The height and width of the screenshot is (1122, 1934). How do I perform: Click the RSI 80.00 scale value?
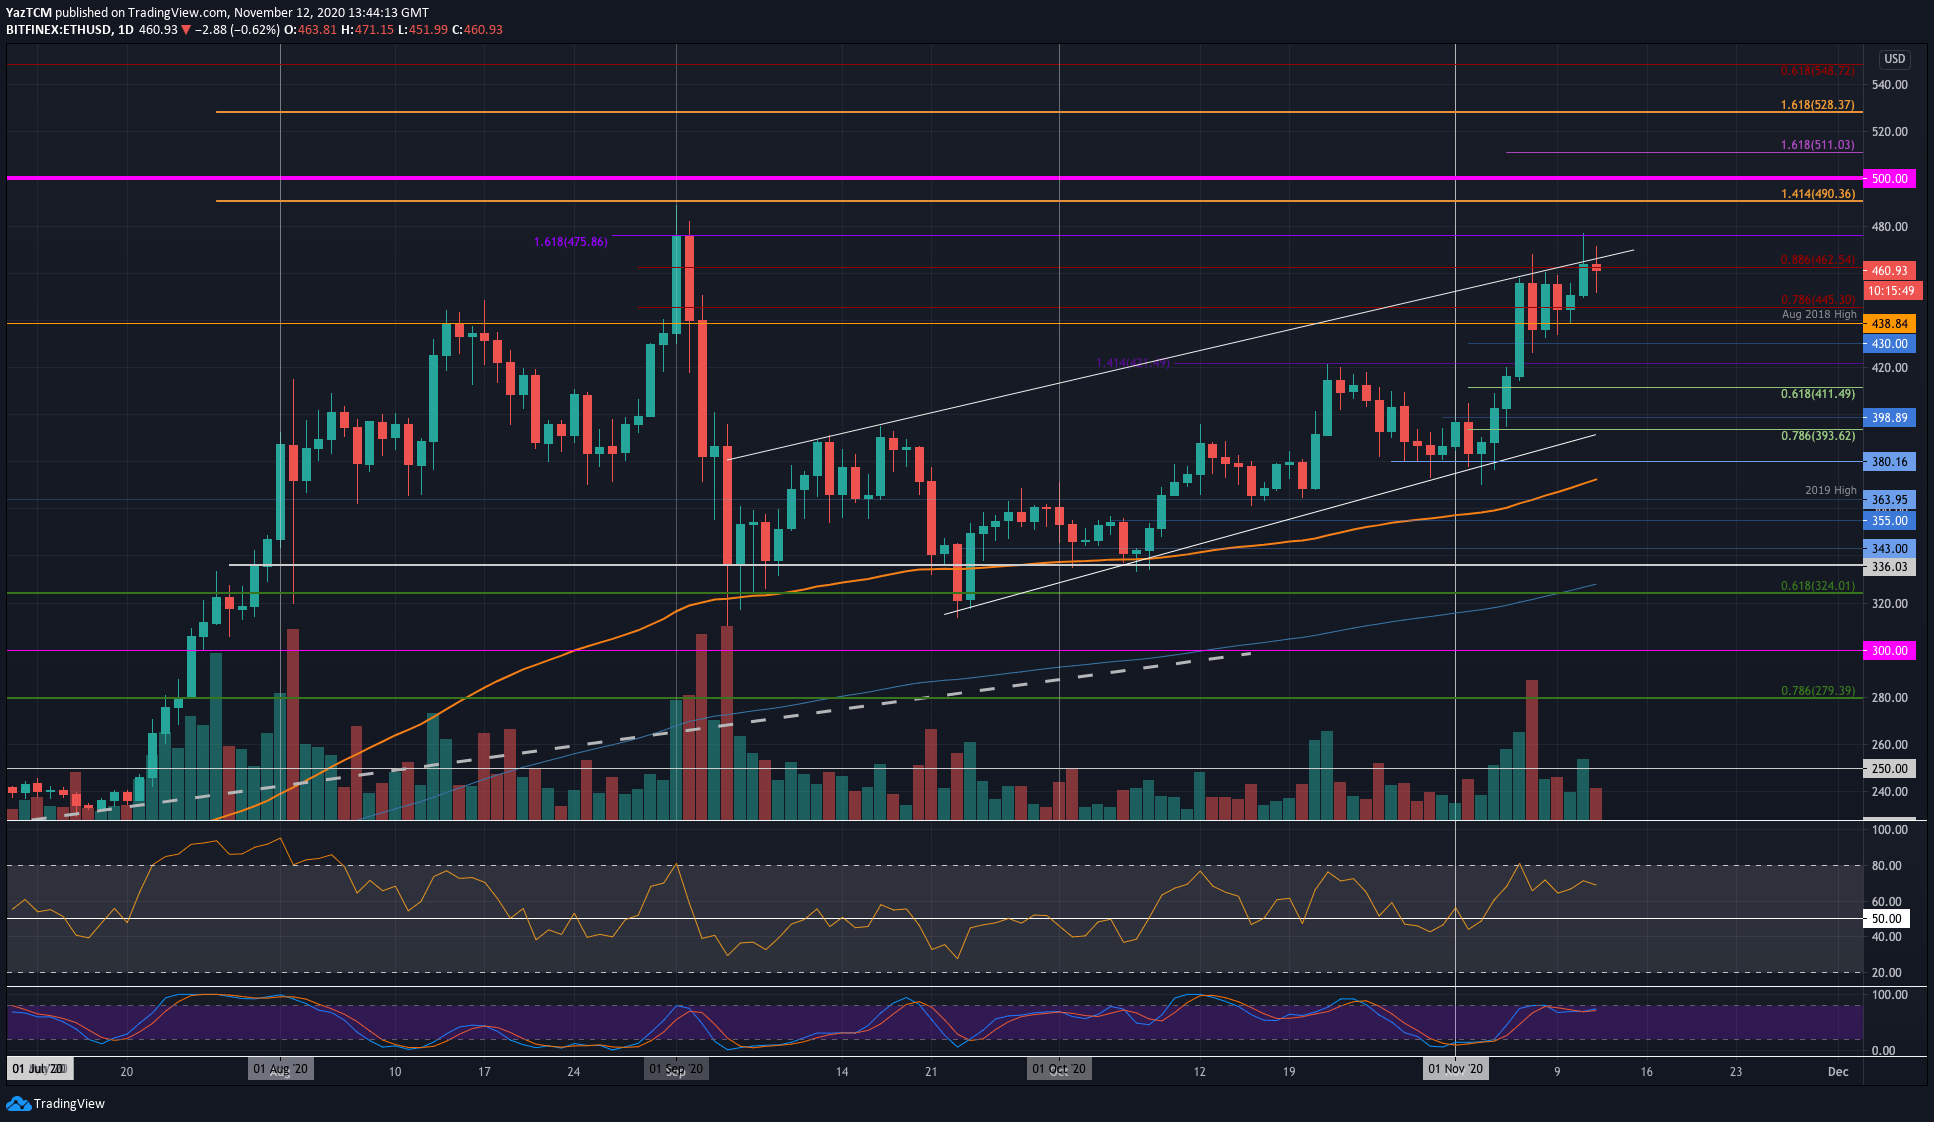point(1889,866)
